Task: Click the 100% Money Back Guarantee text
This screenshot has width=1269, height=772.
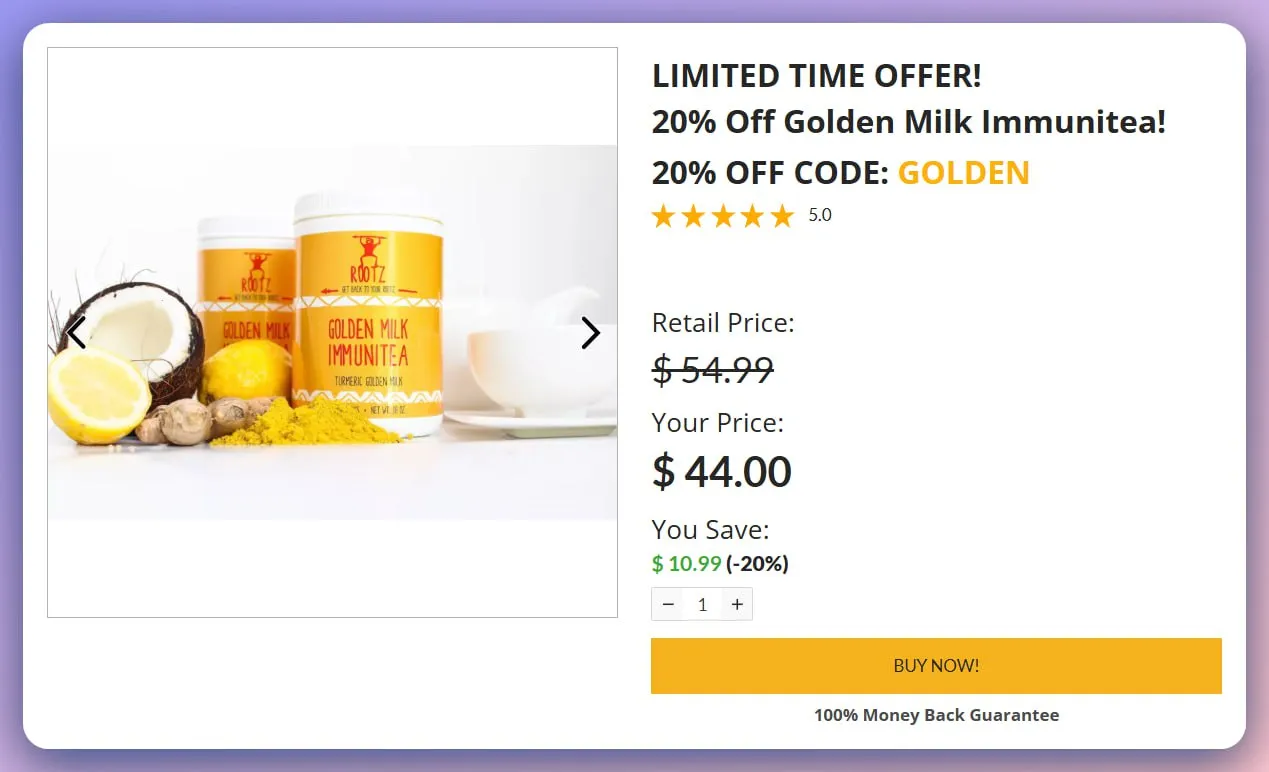Action: point(936,715)
